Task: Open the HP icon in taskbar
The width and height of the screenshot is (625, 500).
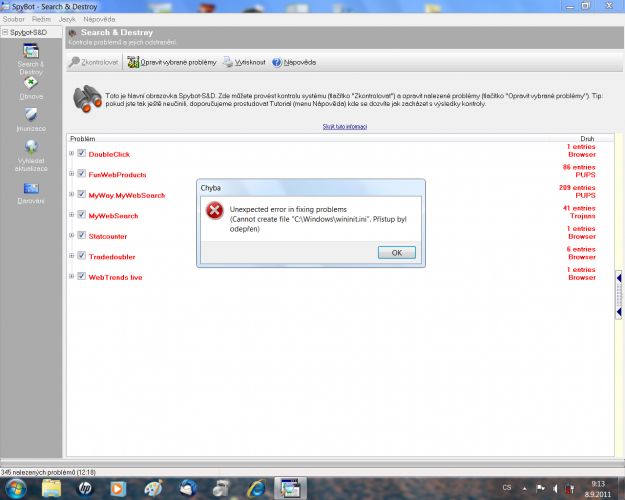Action: (85, 488)
